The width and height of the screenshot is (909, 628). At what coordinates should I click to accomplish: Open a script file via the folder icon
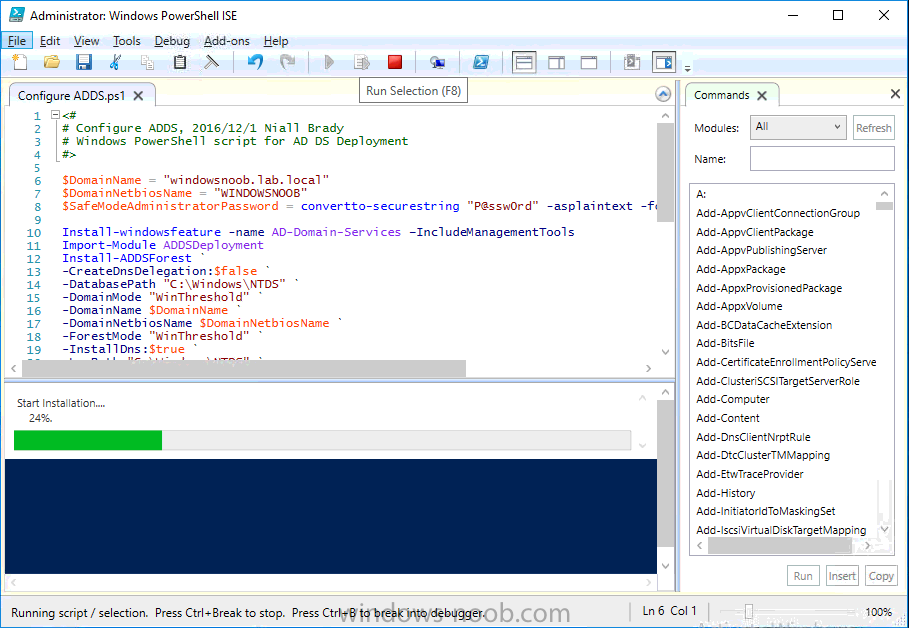pyautogui.click(x=52, y=62)
